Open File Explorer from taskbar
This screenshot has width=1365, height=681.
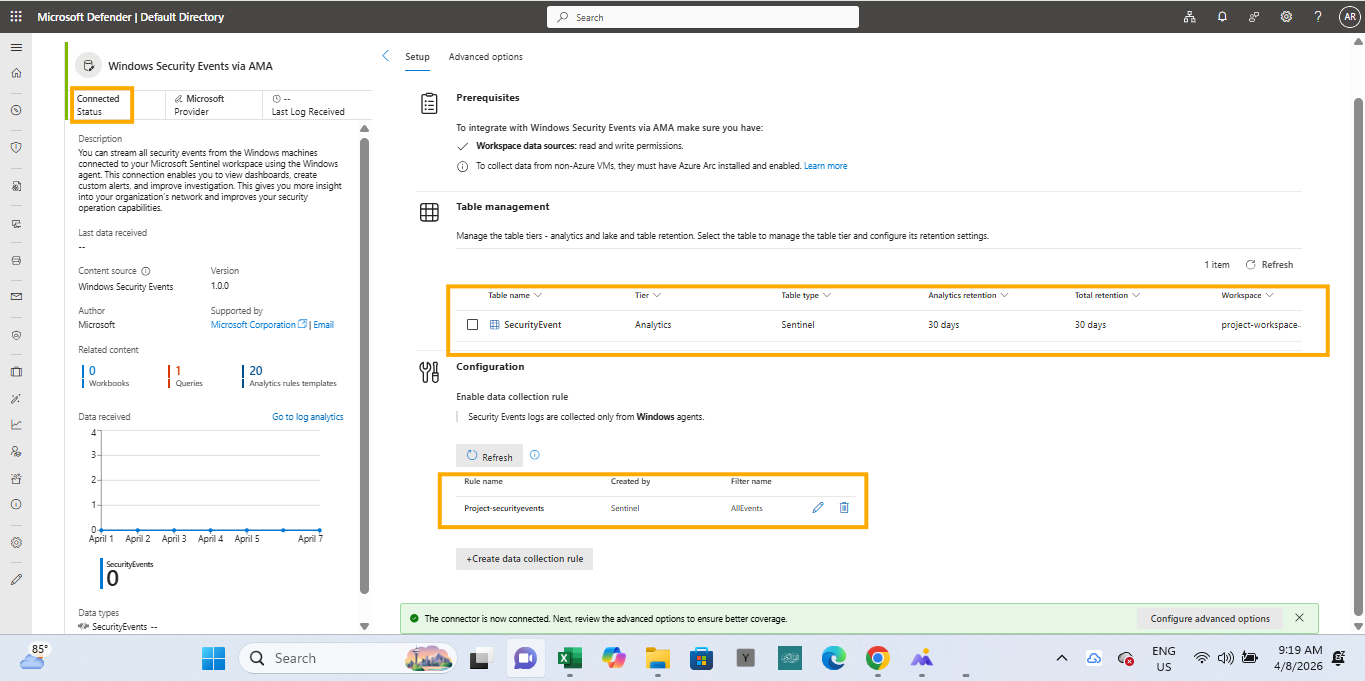[657, 658]
